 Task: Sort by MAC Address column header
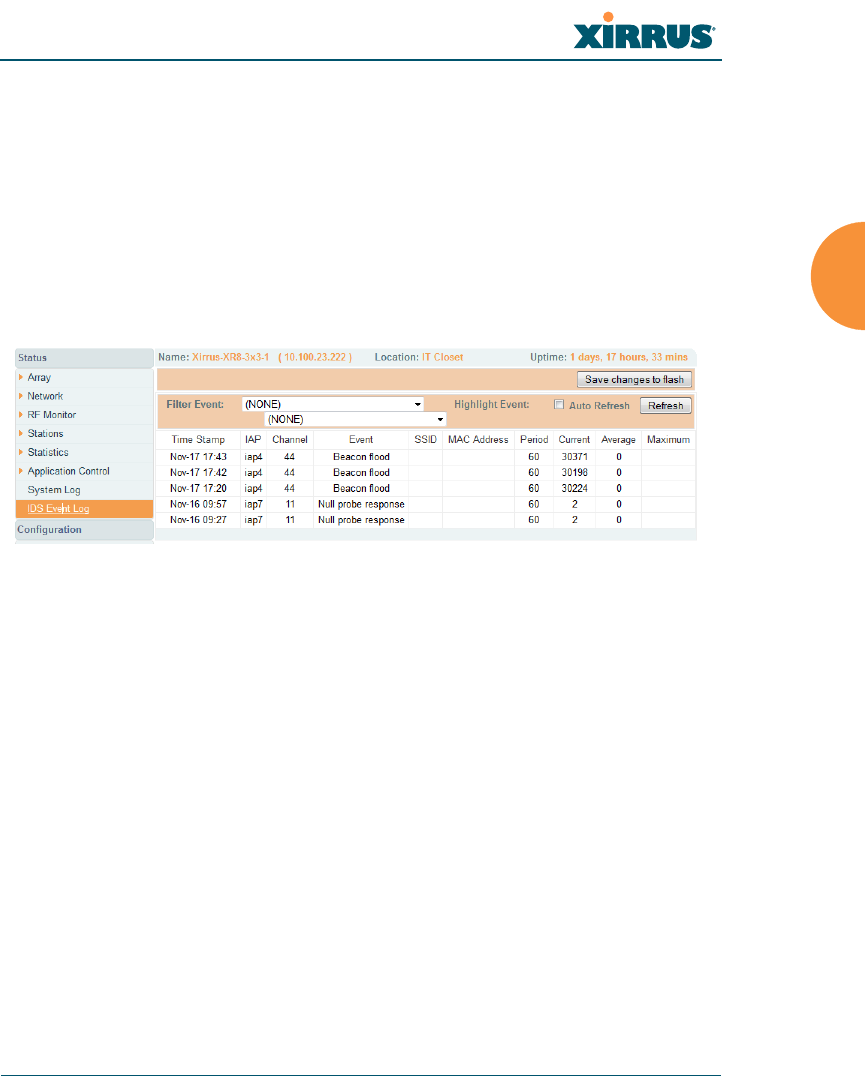pyautogui.click(x=478, y=439)
